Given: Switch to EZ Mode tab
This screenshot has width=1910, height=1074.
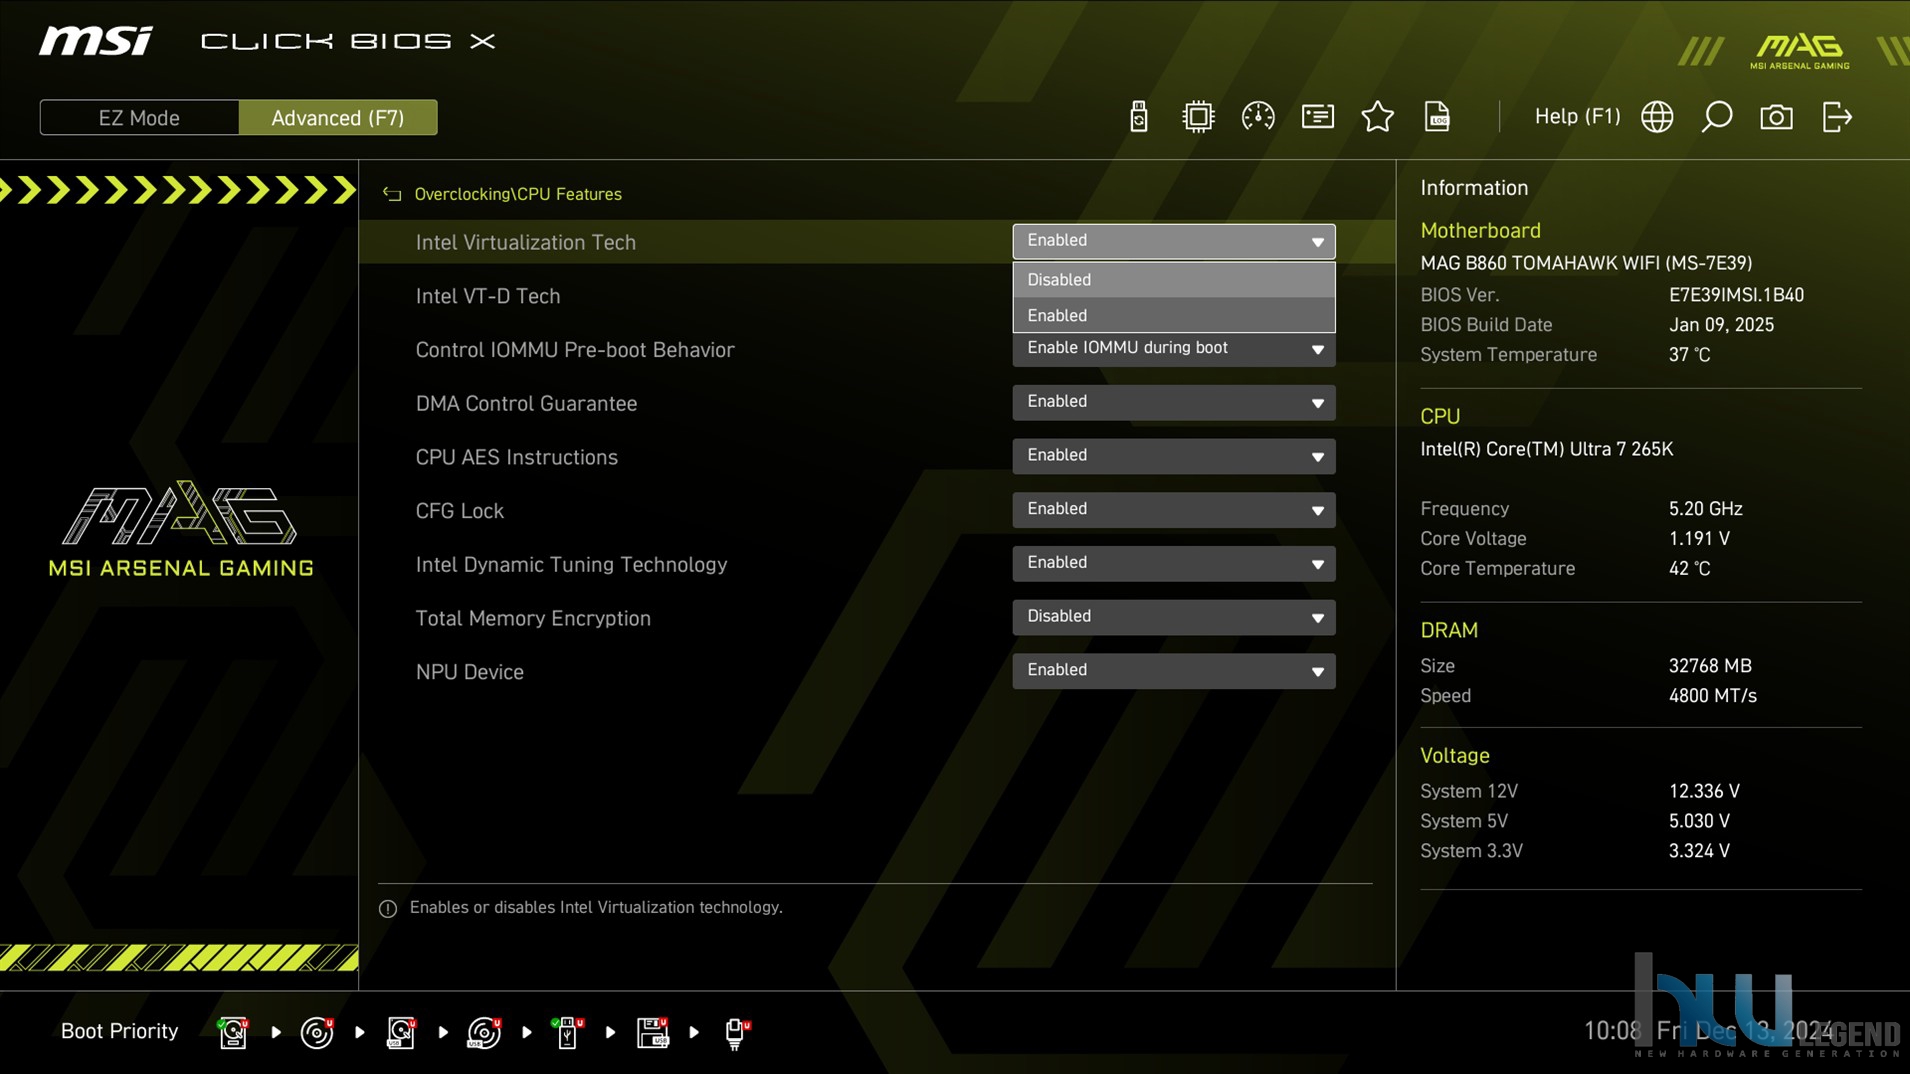Looking at the screenshot, I should click(x=139, y=117).
